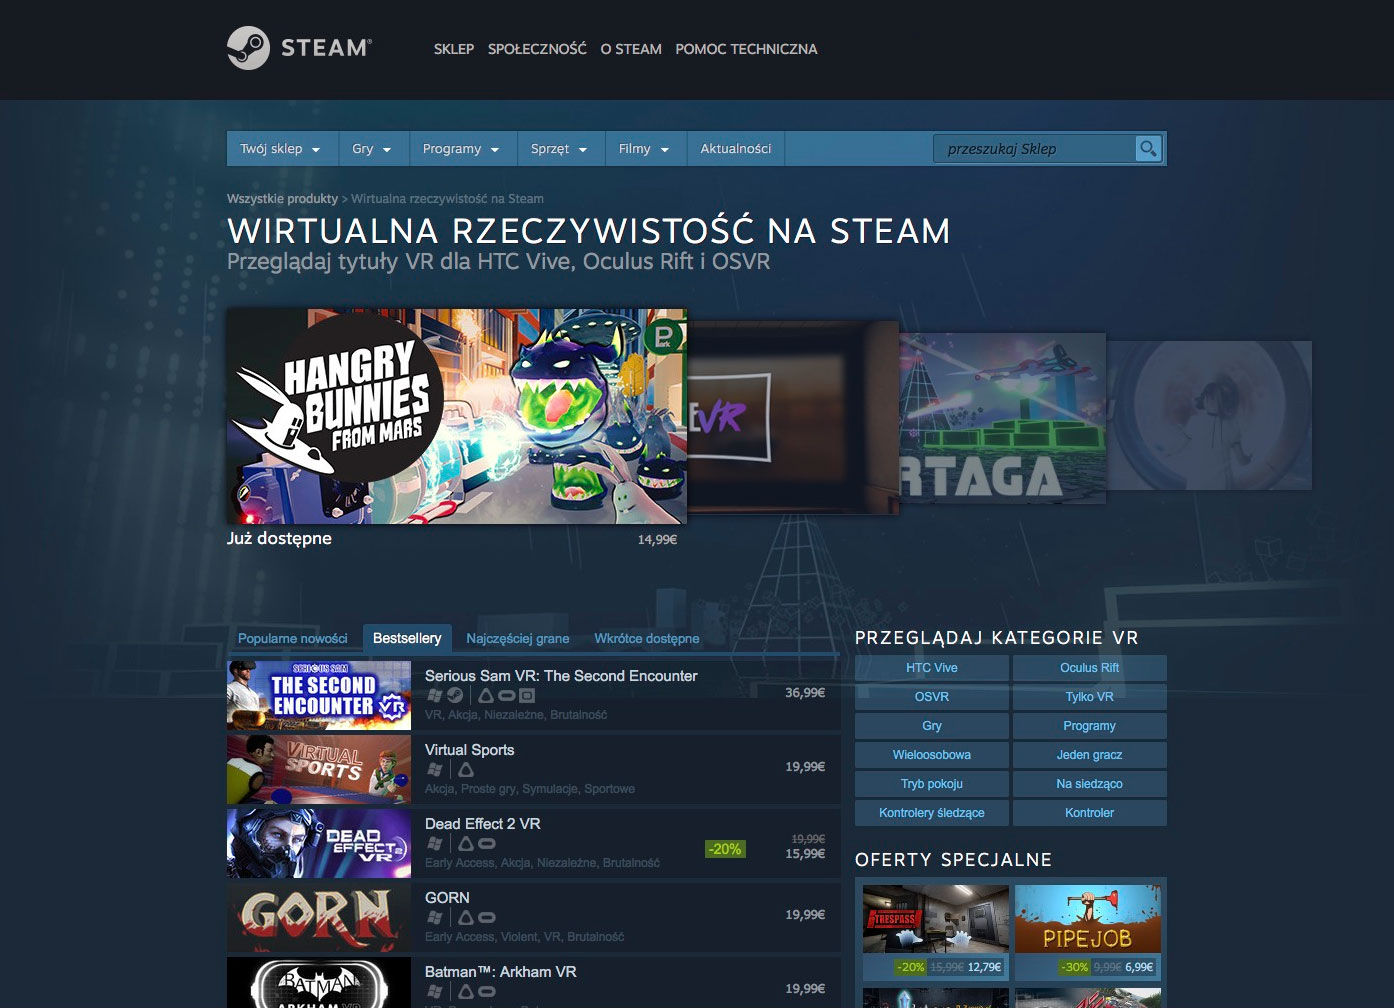Screen dimensions: 1394x1008
Task: Click HTC Vive icon on Dead Effect 2 VR row
Action: pyautogui.click(x=466, y=843)
